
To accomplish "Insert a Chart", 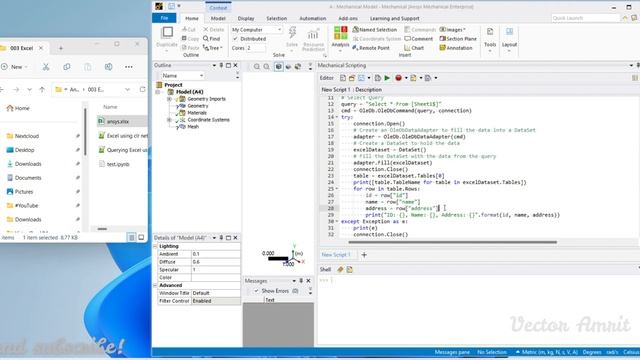I will click(x=414, y=48).
